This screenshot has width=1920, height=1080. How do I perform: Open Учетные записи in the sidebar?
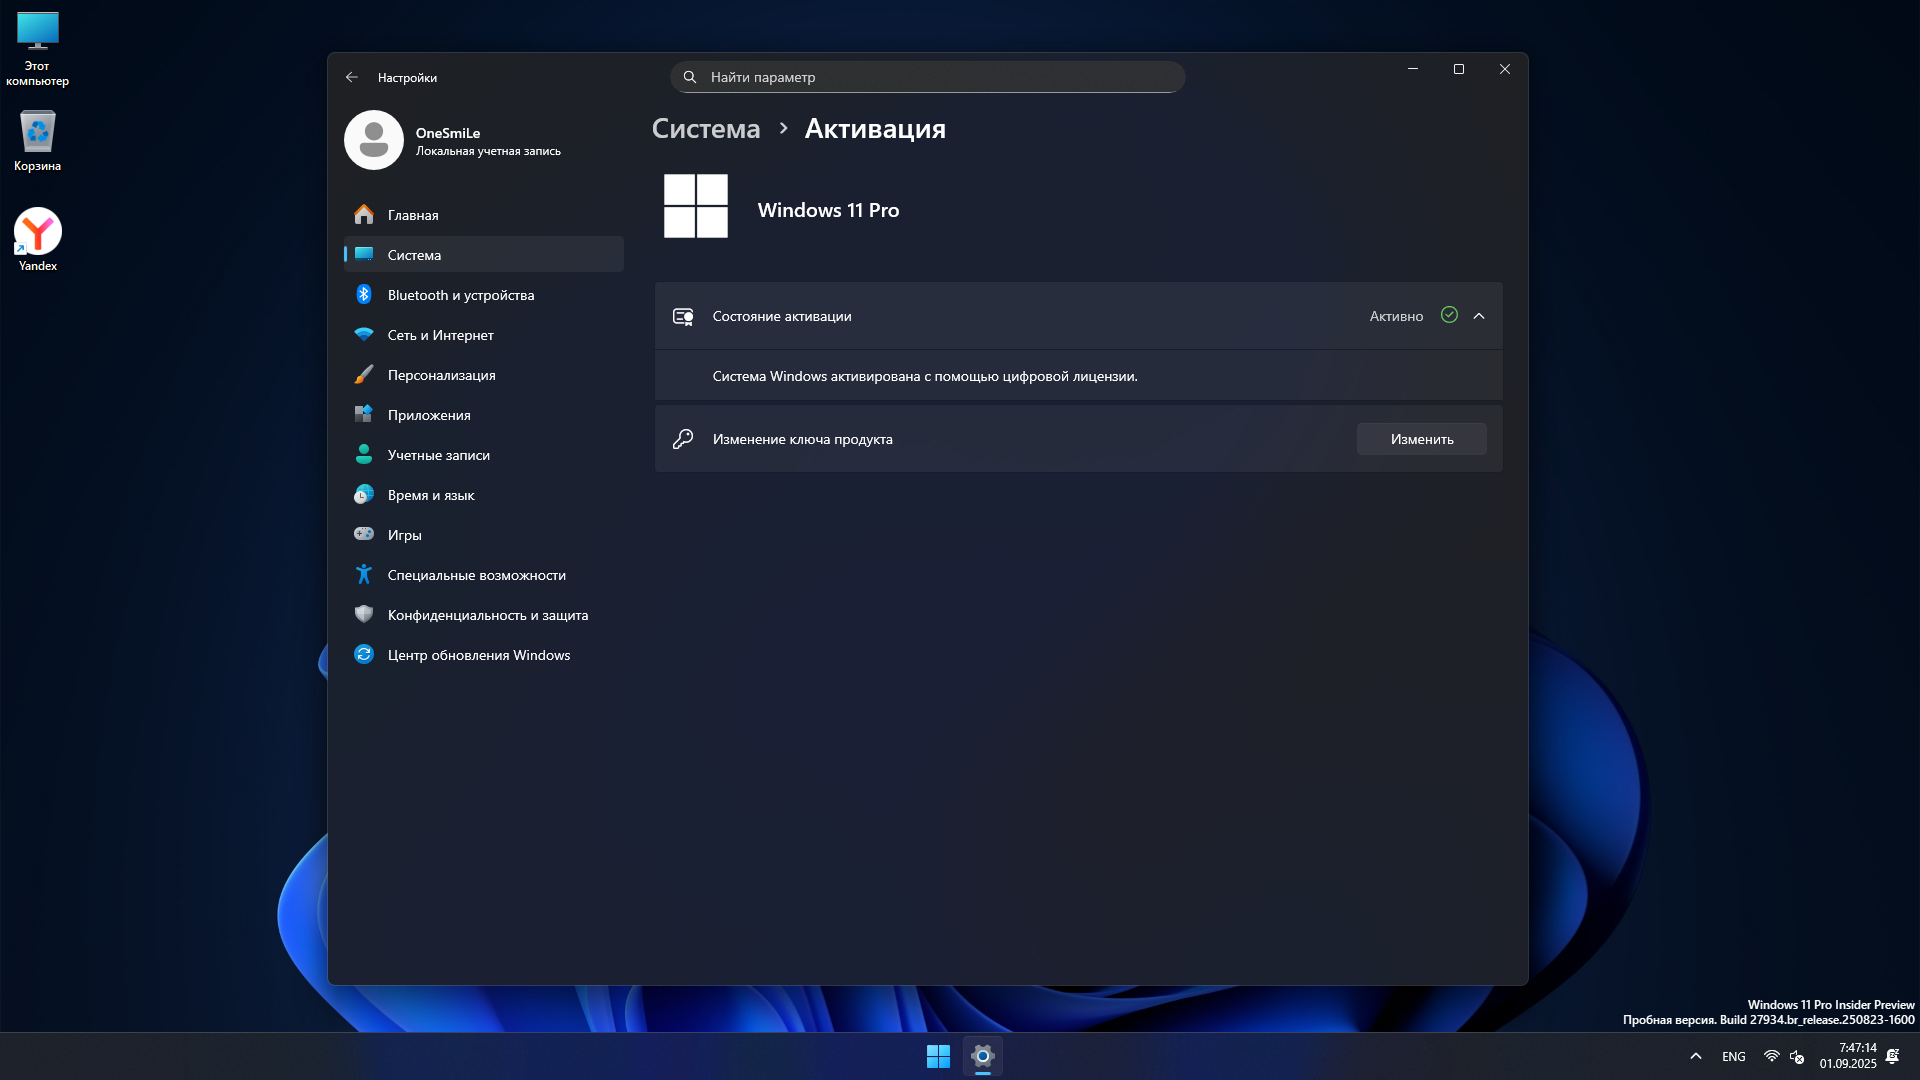438,455
